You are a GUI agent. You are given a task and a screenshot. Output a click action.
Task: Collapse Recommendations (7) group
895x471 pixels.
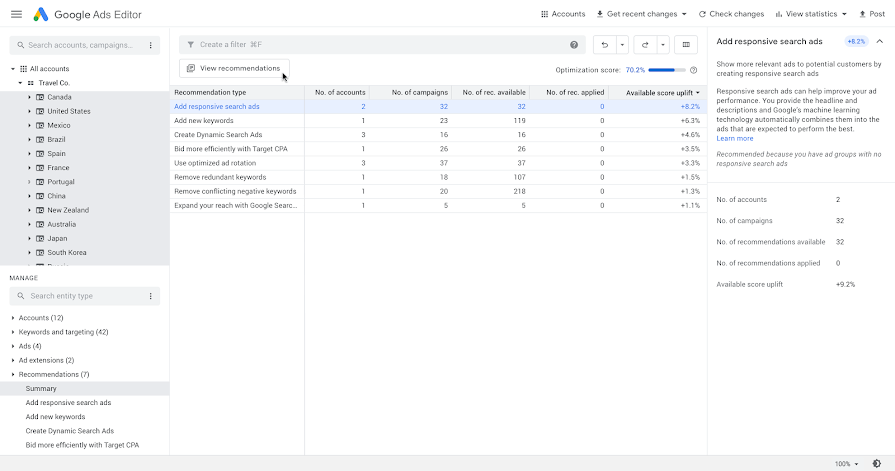click(13, 375)
